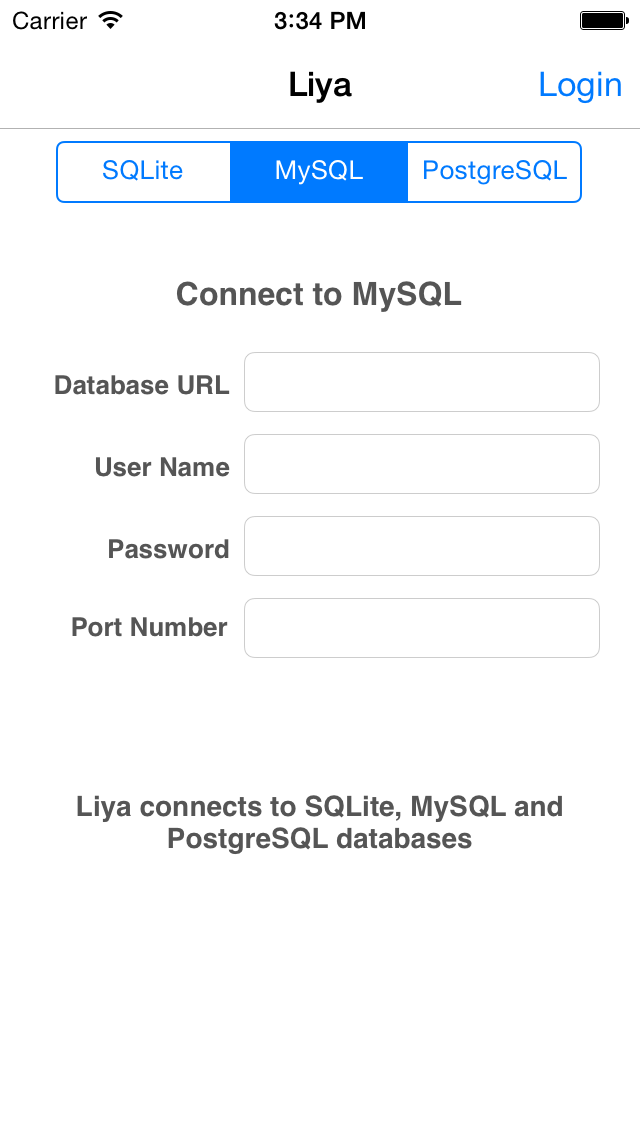The width and height of the screenshot is (640, 1136).
Task: Switch to the SQLite tab
Action: (143, 171)
